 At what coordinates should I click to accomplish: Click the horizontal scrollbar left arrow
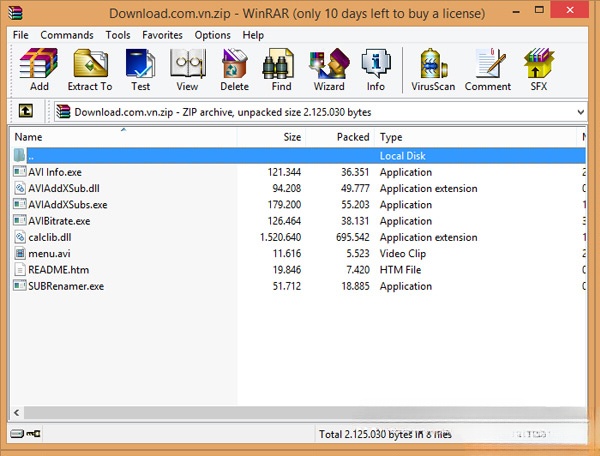click(x=16, y=412)
